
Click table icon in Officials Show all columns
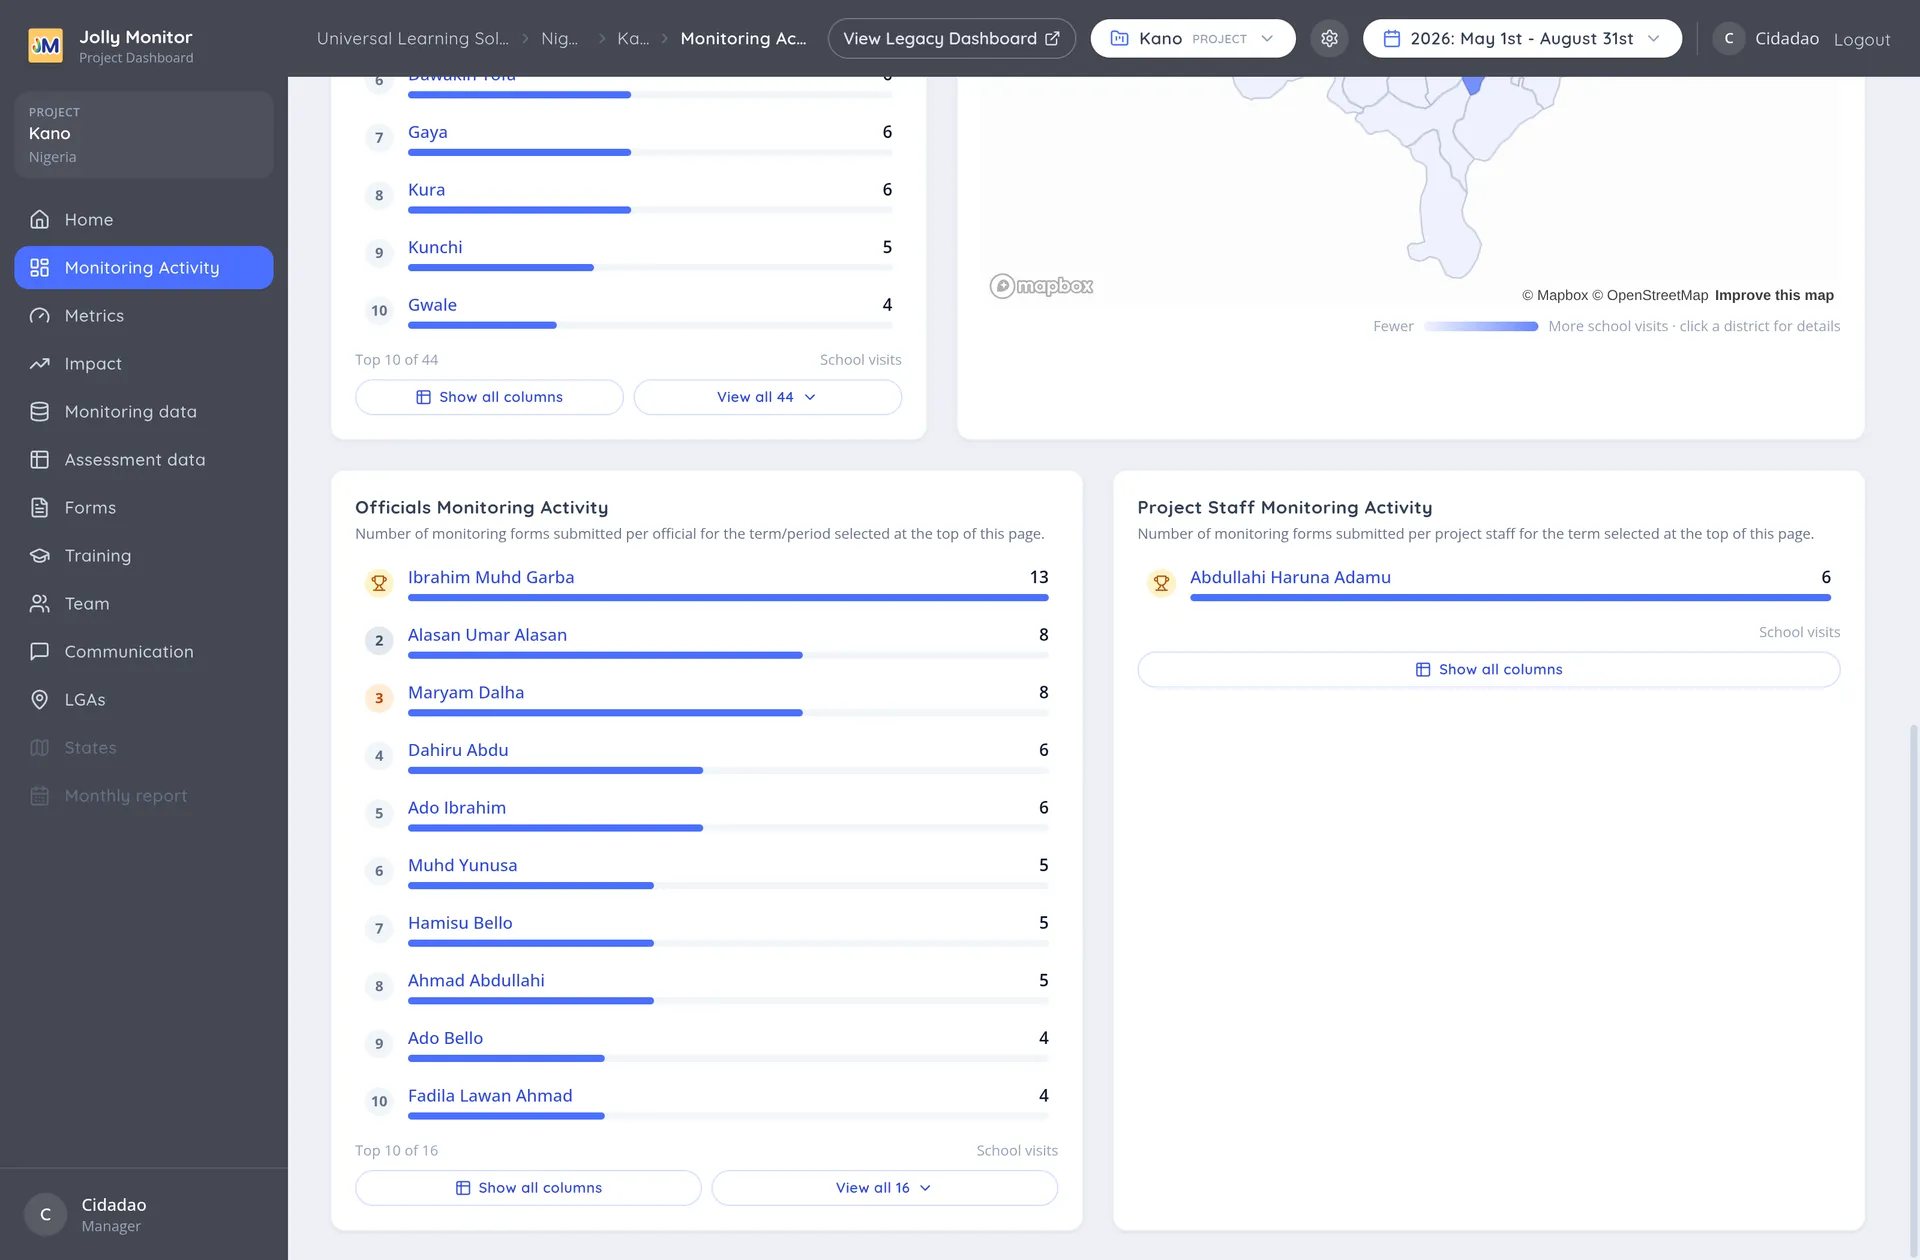(463, 1188)
